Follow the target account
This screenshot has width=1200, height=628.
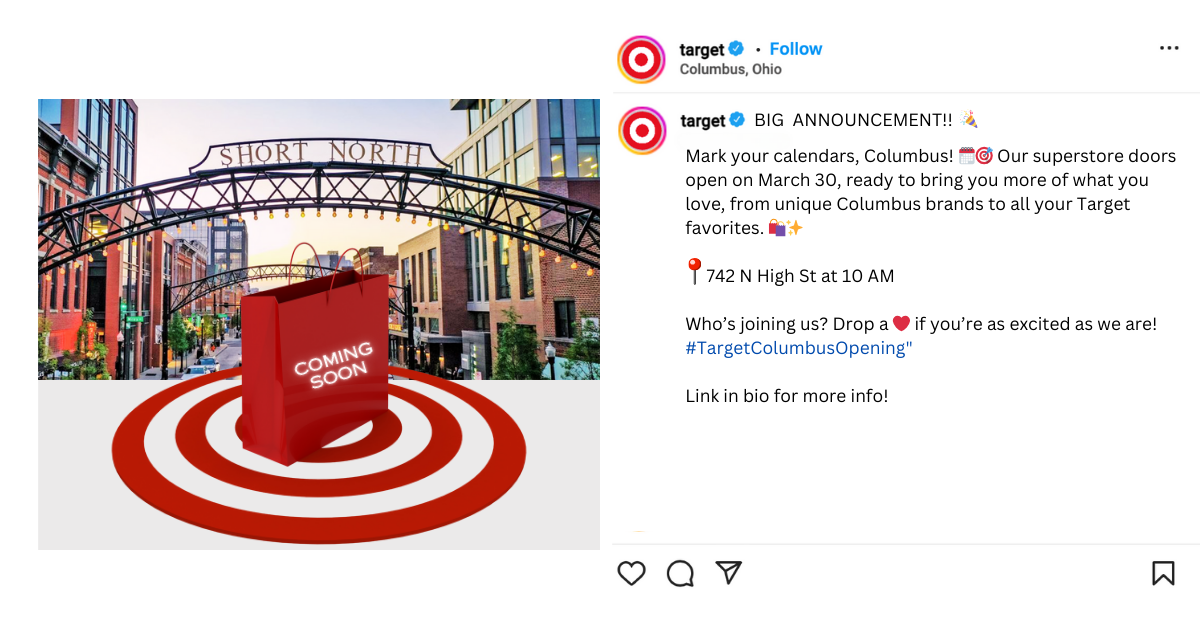point(796,49)
